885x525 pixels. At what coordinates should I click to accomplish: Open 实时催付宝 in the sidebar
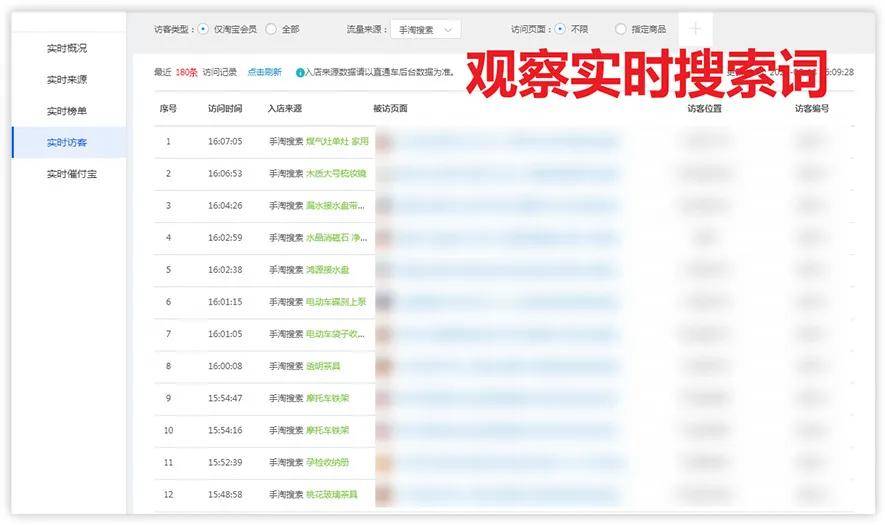tap(72, 174)
